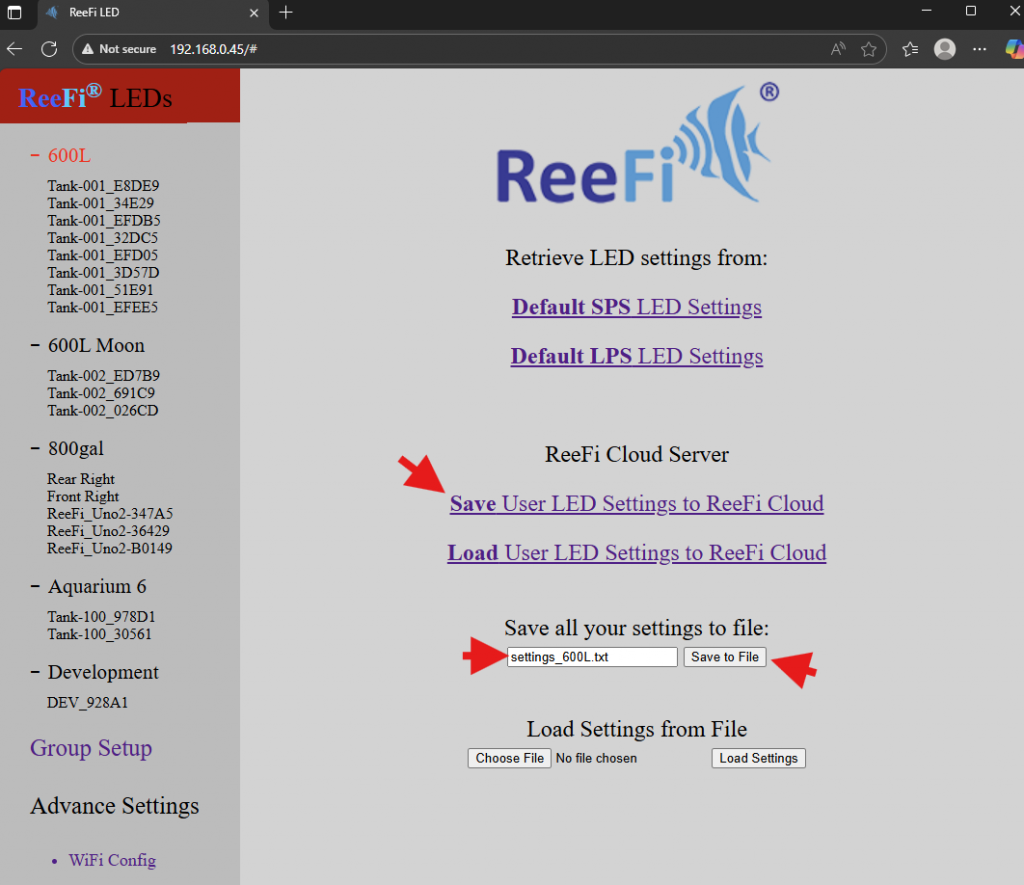This screenshot has width=1024, height=885.
Task: Close the ReeFi LED tab
Action: [254, 13]
